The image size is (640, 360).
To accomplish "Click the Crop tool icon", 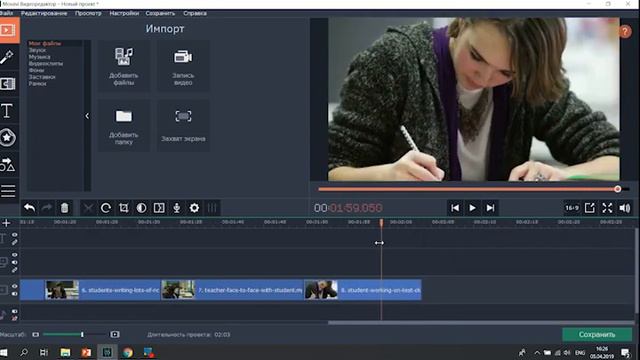I will click(124, 208).
